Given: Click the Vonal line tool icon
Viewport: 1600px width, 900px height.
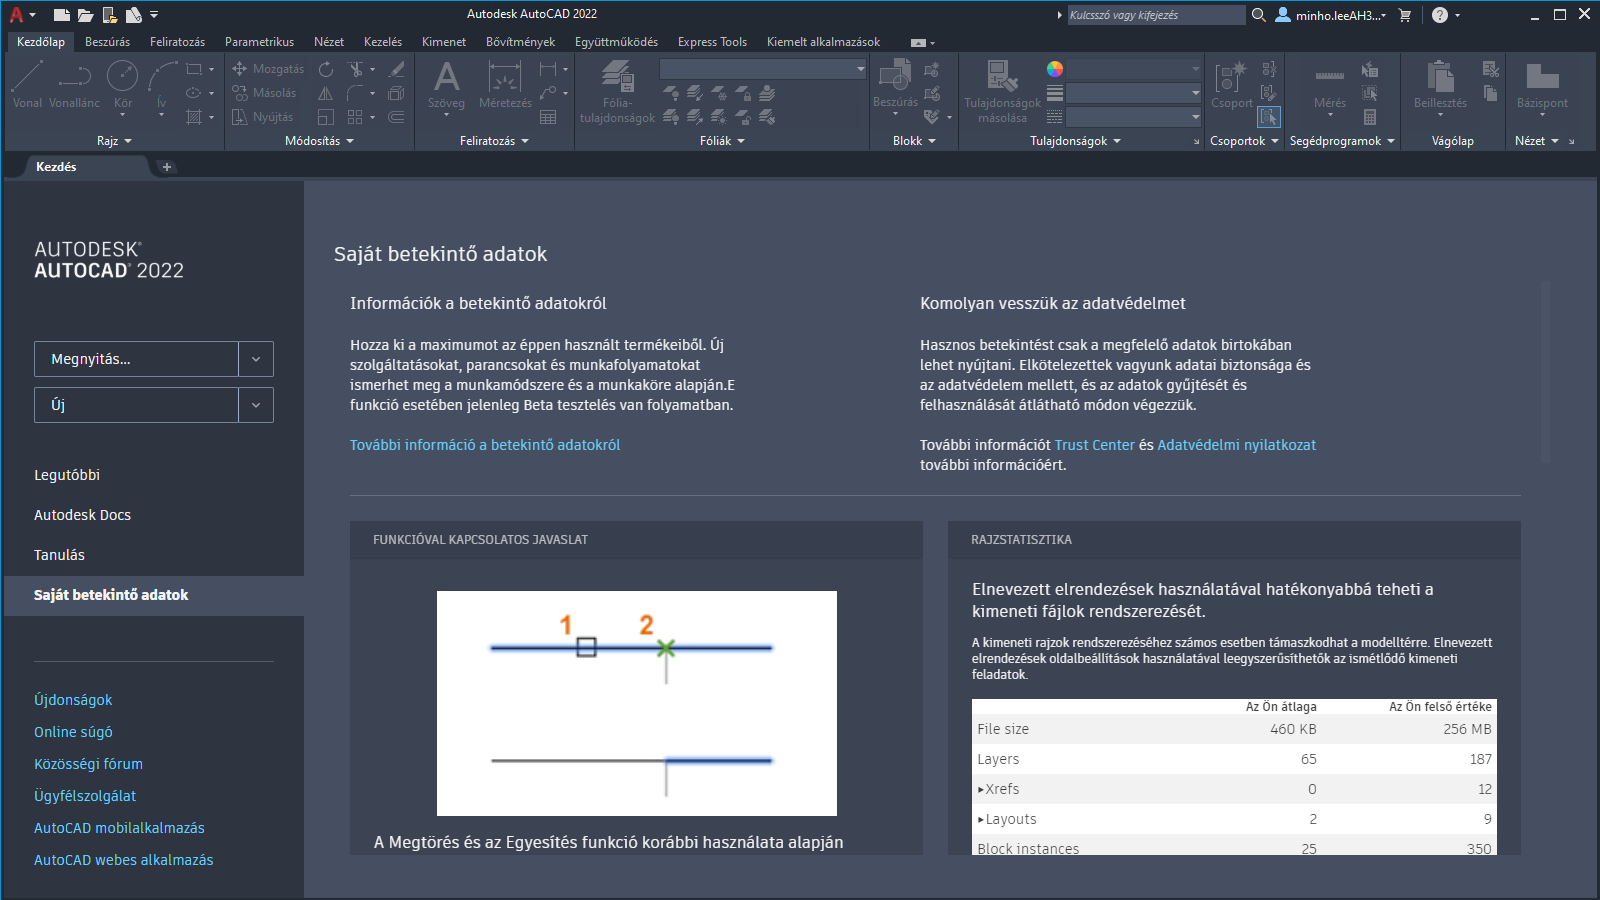Looking at the screenshot, I should point(27,76).
